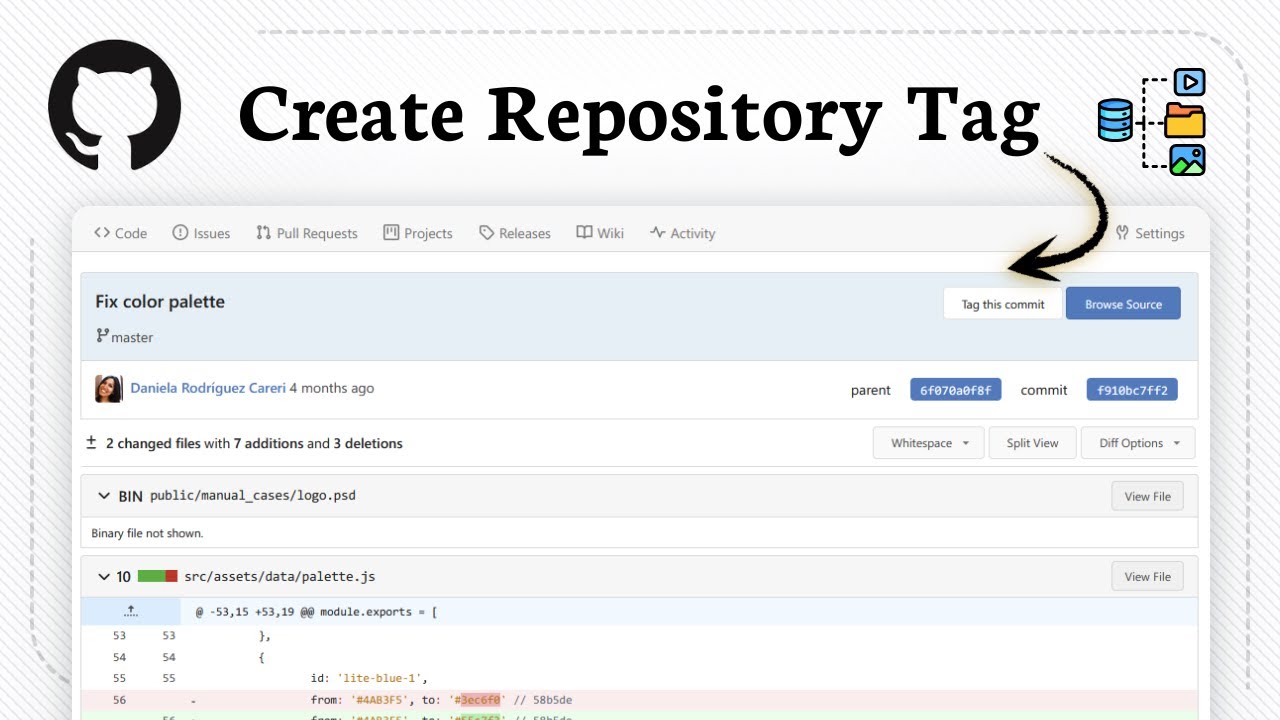The height and width of the screenshot is (720, 1280).
Task: Click the Code brackets icon
Action: click(x=102, y=233)
